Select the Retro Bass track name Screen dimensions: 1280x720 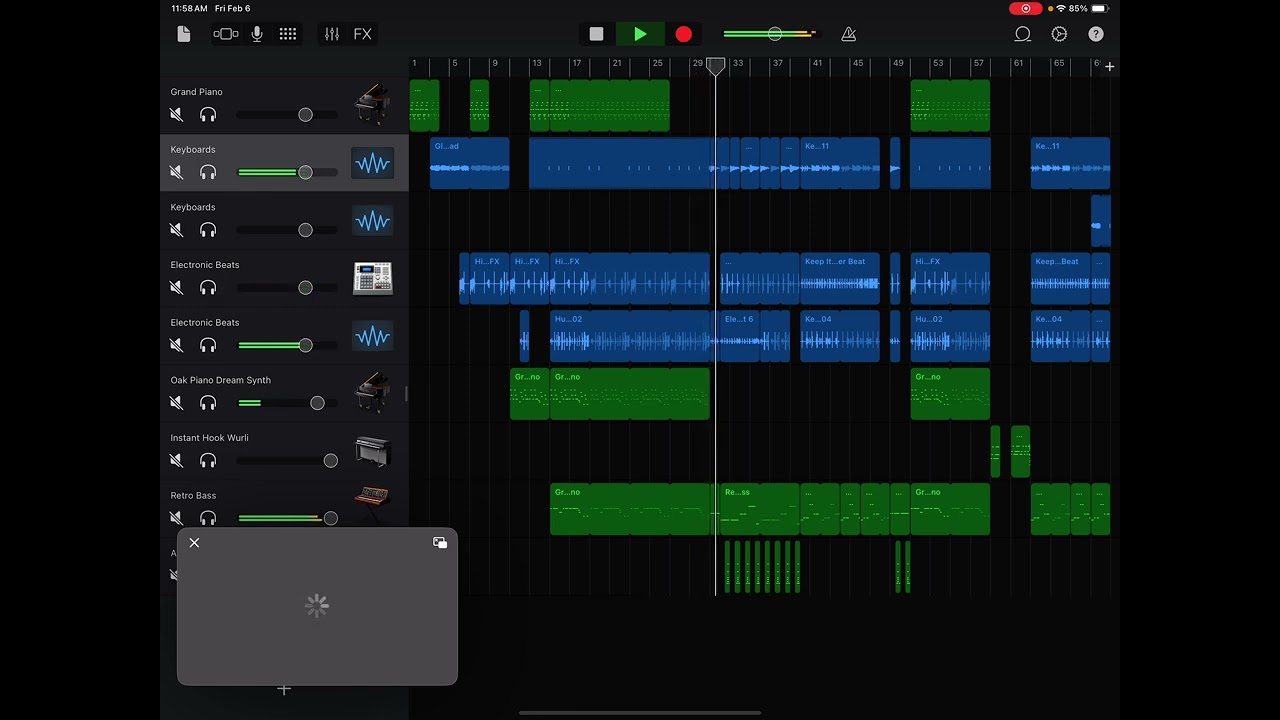click(193, 496)
